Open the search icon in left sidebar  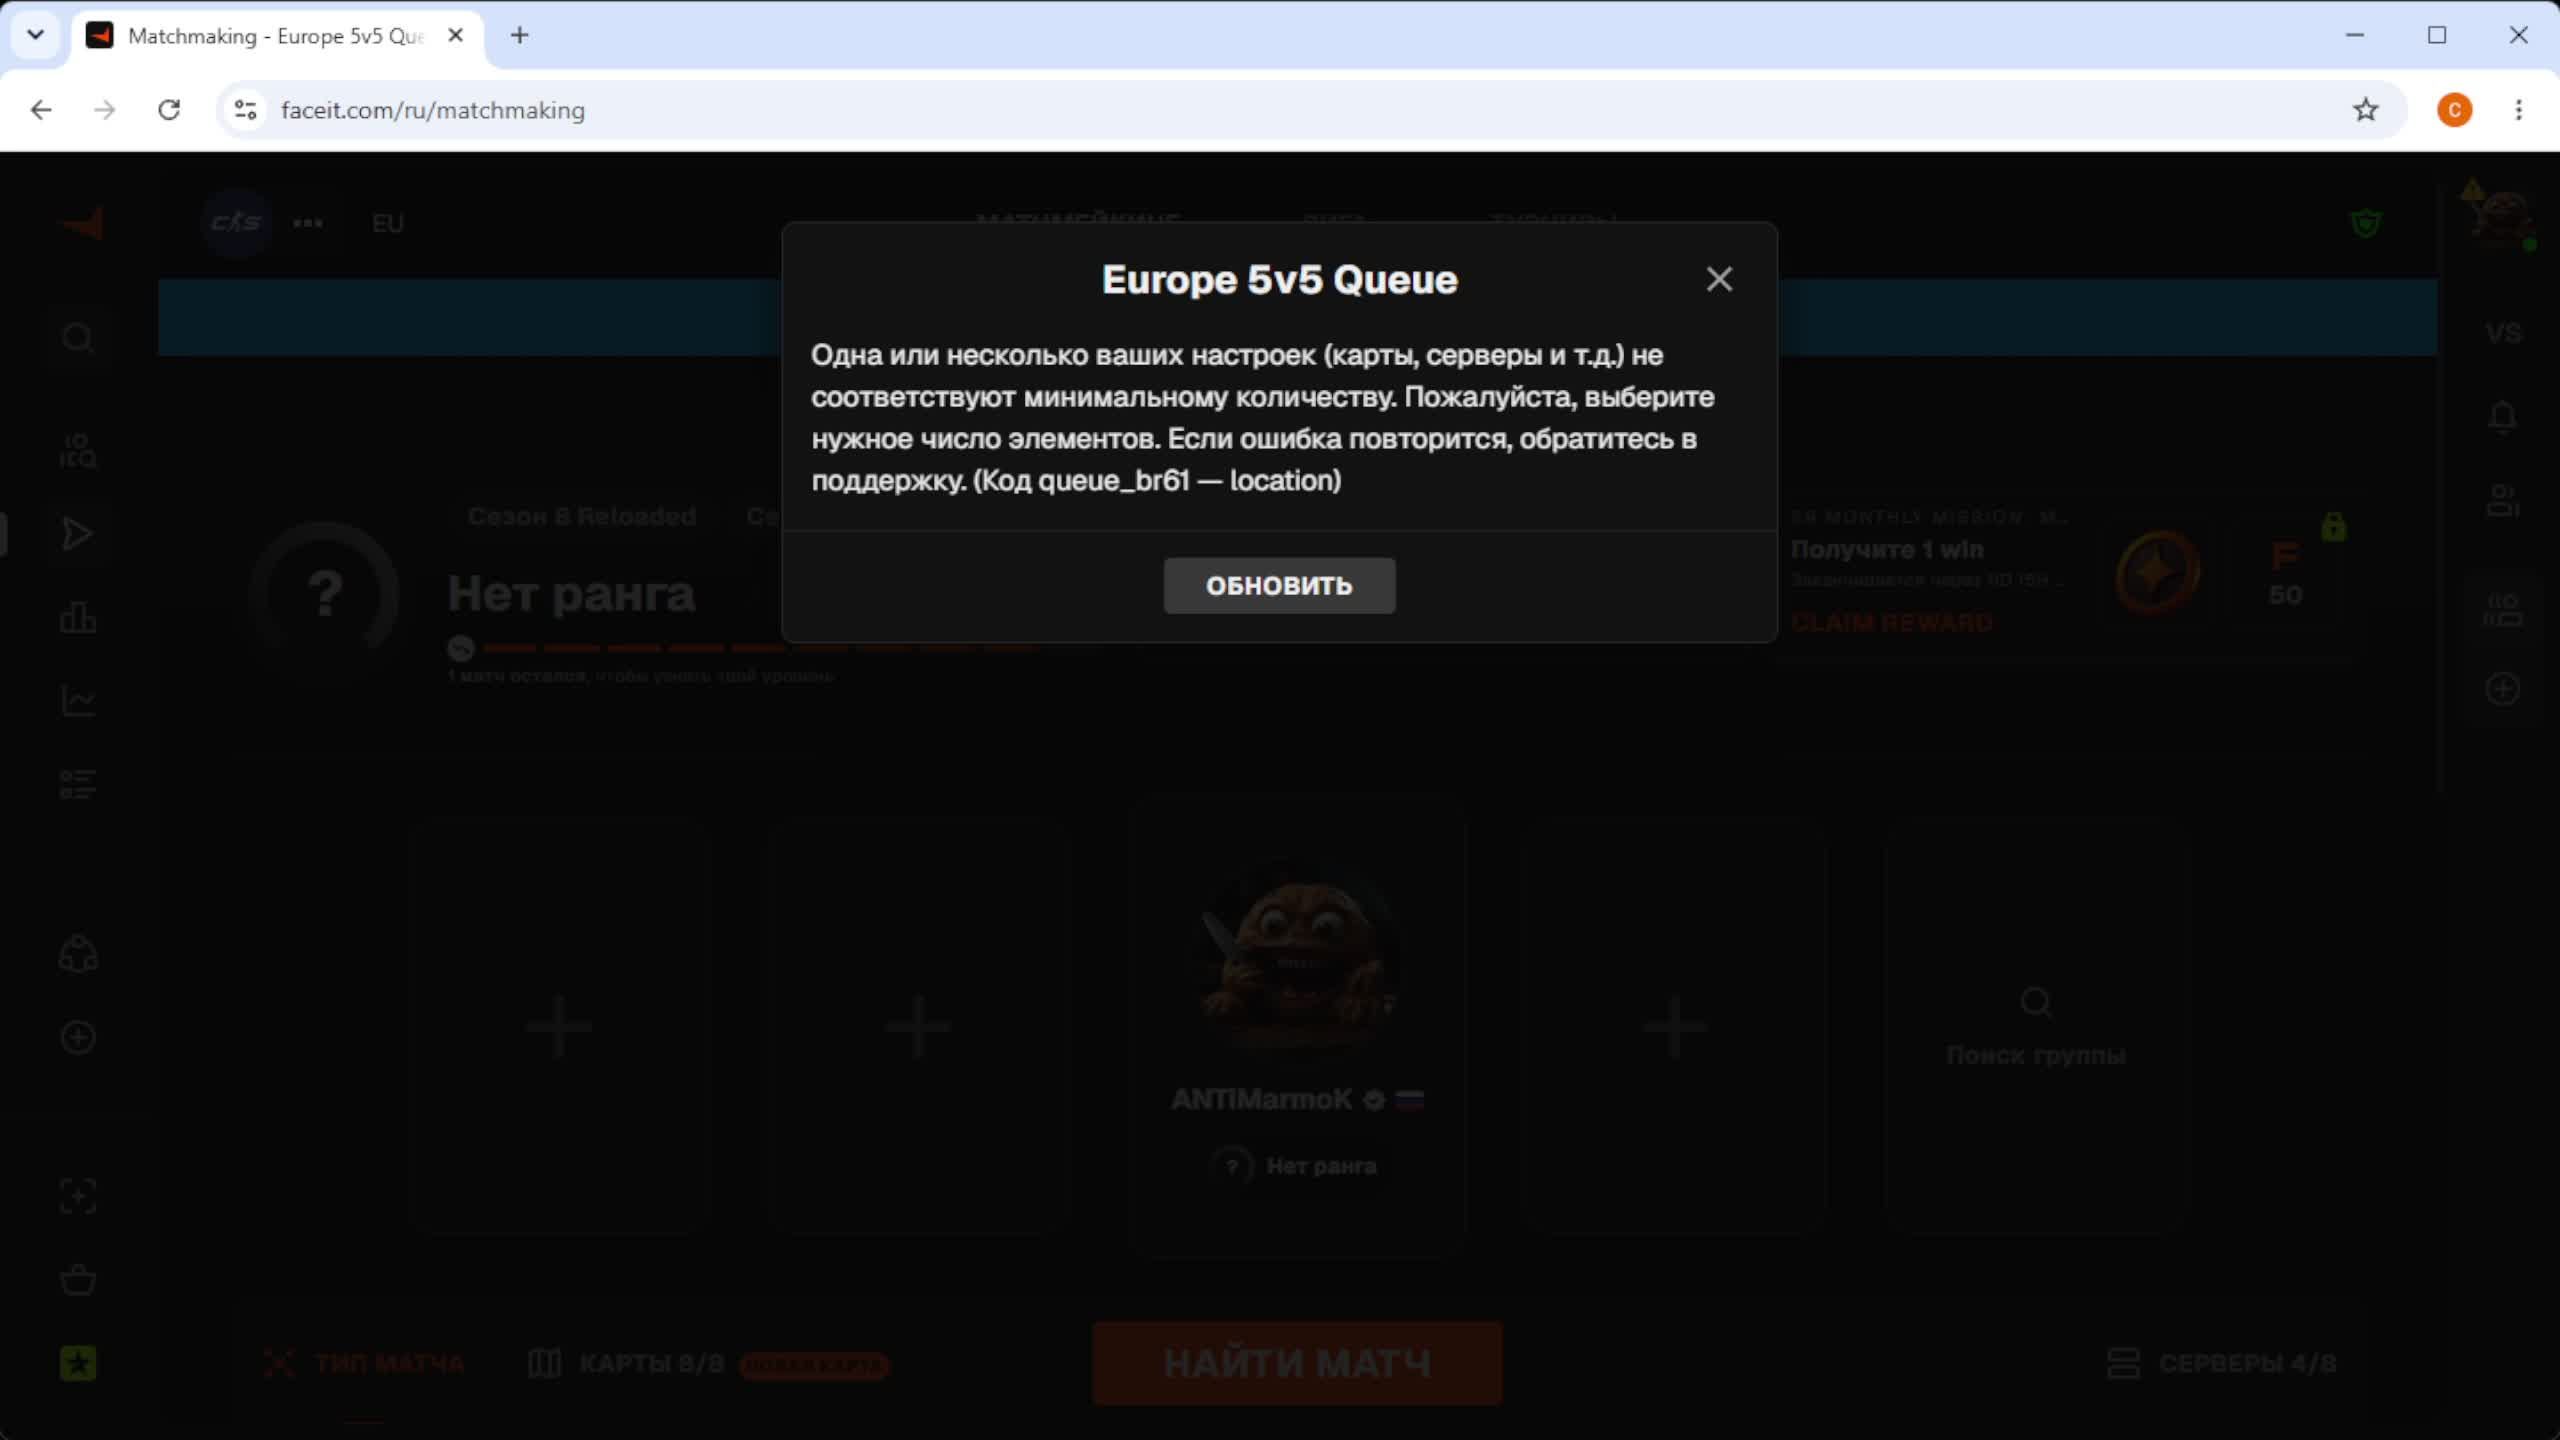(78, 338)
